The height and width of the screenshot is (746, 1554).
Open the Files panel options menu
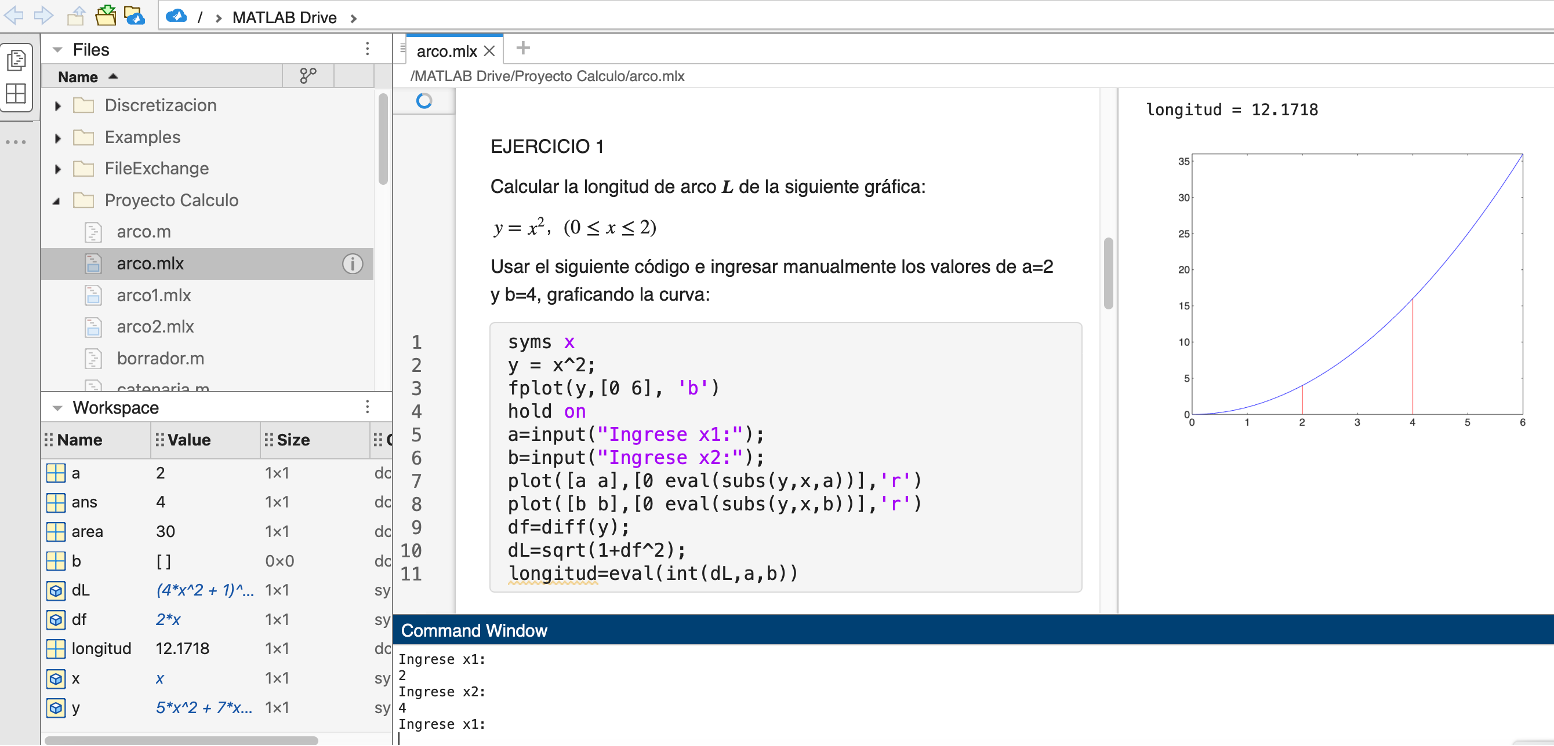pos(367,48)
